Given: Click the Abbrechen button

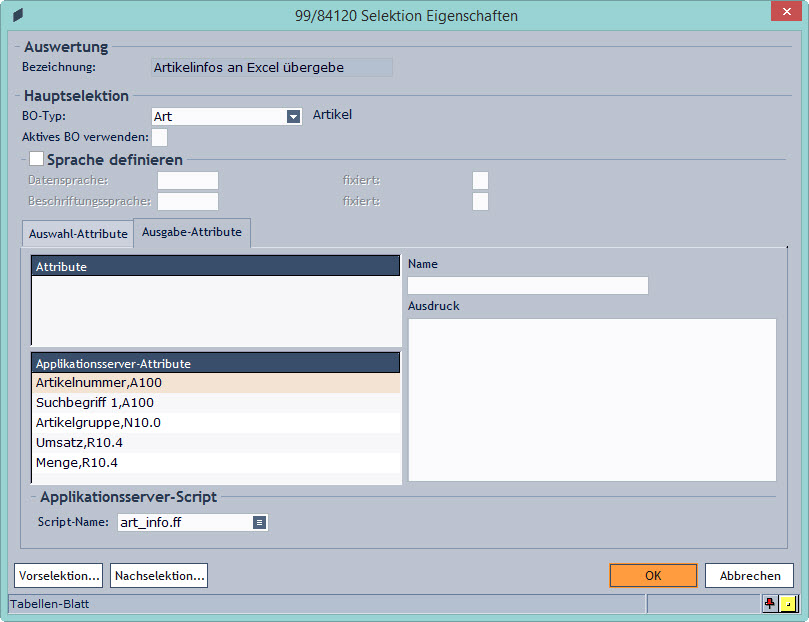Looking at the screenshot, I should [750, 576].
